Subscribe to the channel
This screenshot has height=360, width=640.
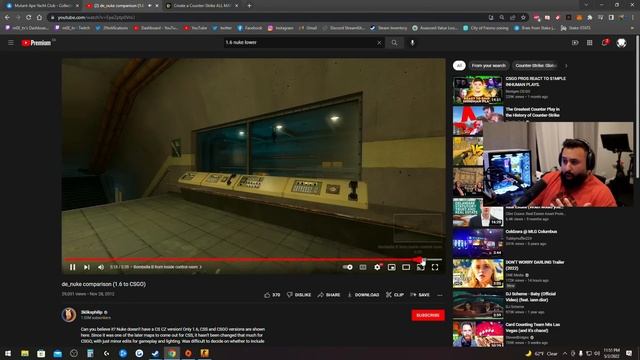428,315
